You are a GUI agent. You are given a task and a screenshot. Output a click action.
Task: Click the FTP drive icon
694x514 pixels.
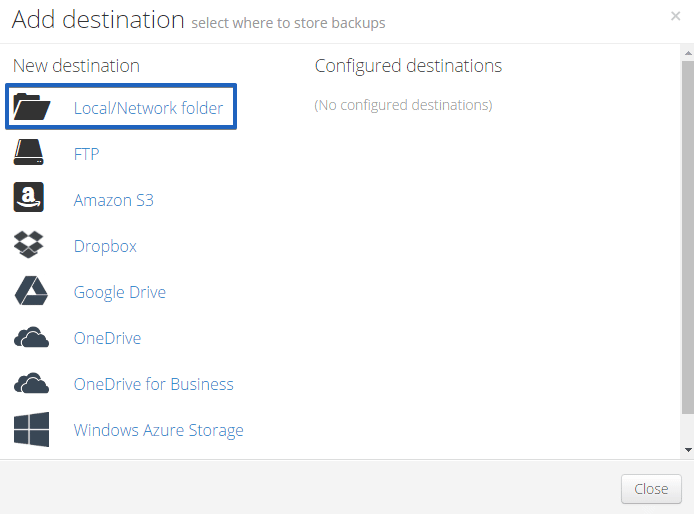[x=28, y=152]
